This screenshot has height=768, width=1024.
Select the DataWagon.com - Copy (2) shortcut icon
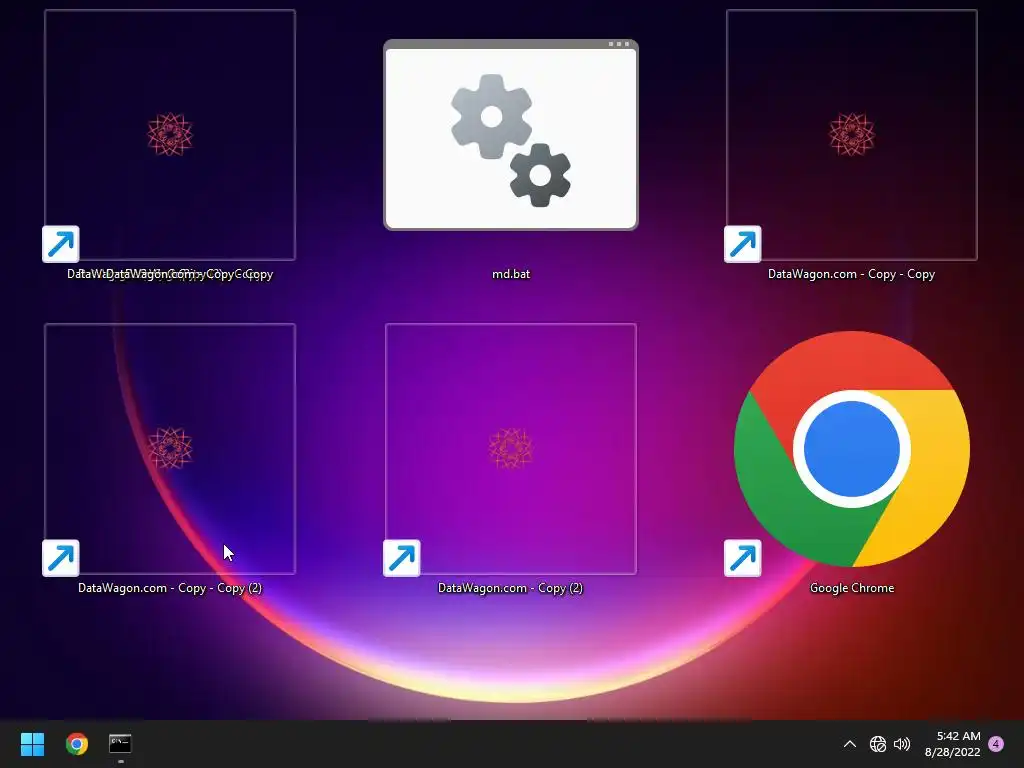click(511, 449)
